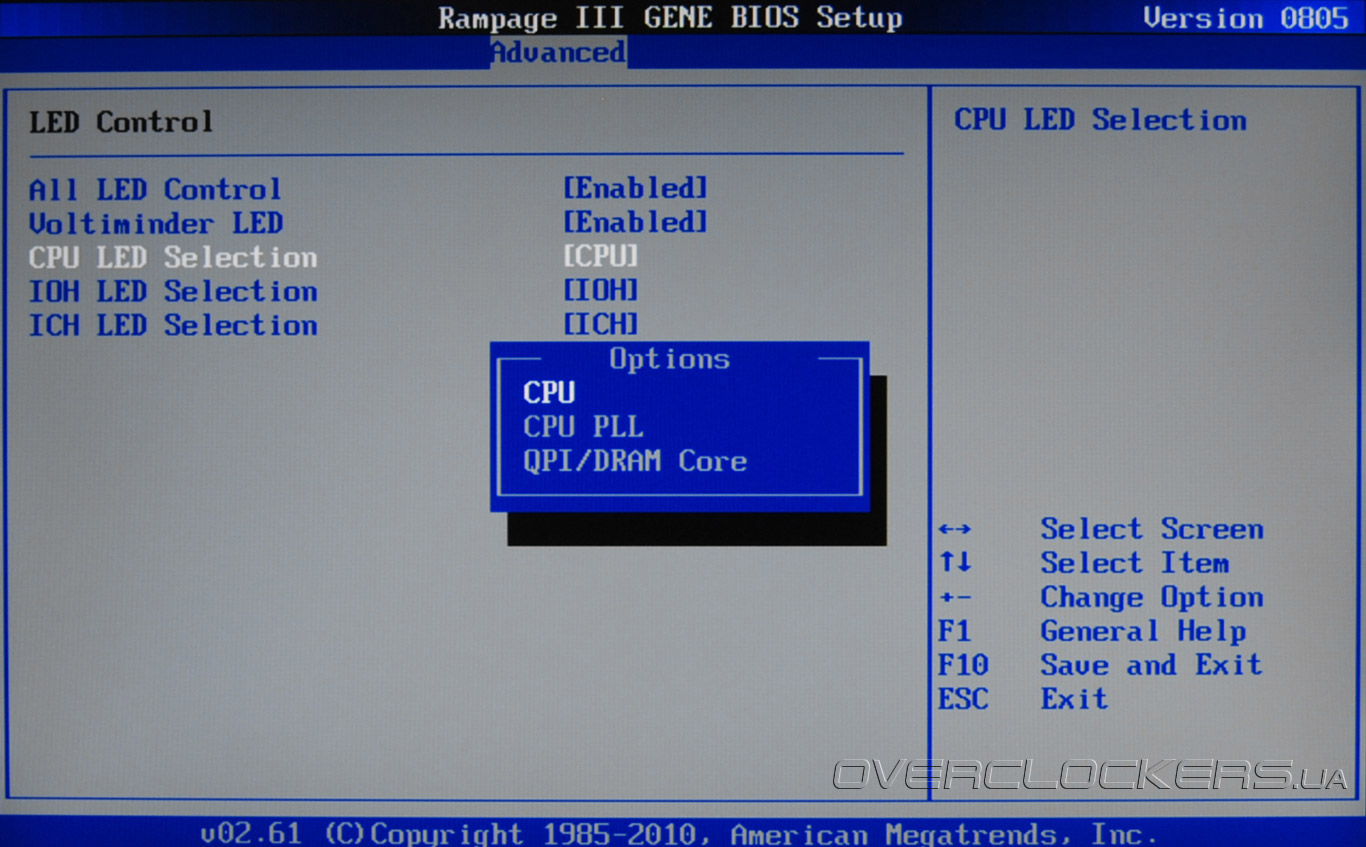Click the General Help hint
The image size is (1366, 847).
pyautogui.click(x=1143, y=631)
